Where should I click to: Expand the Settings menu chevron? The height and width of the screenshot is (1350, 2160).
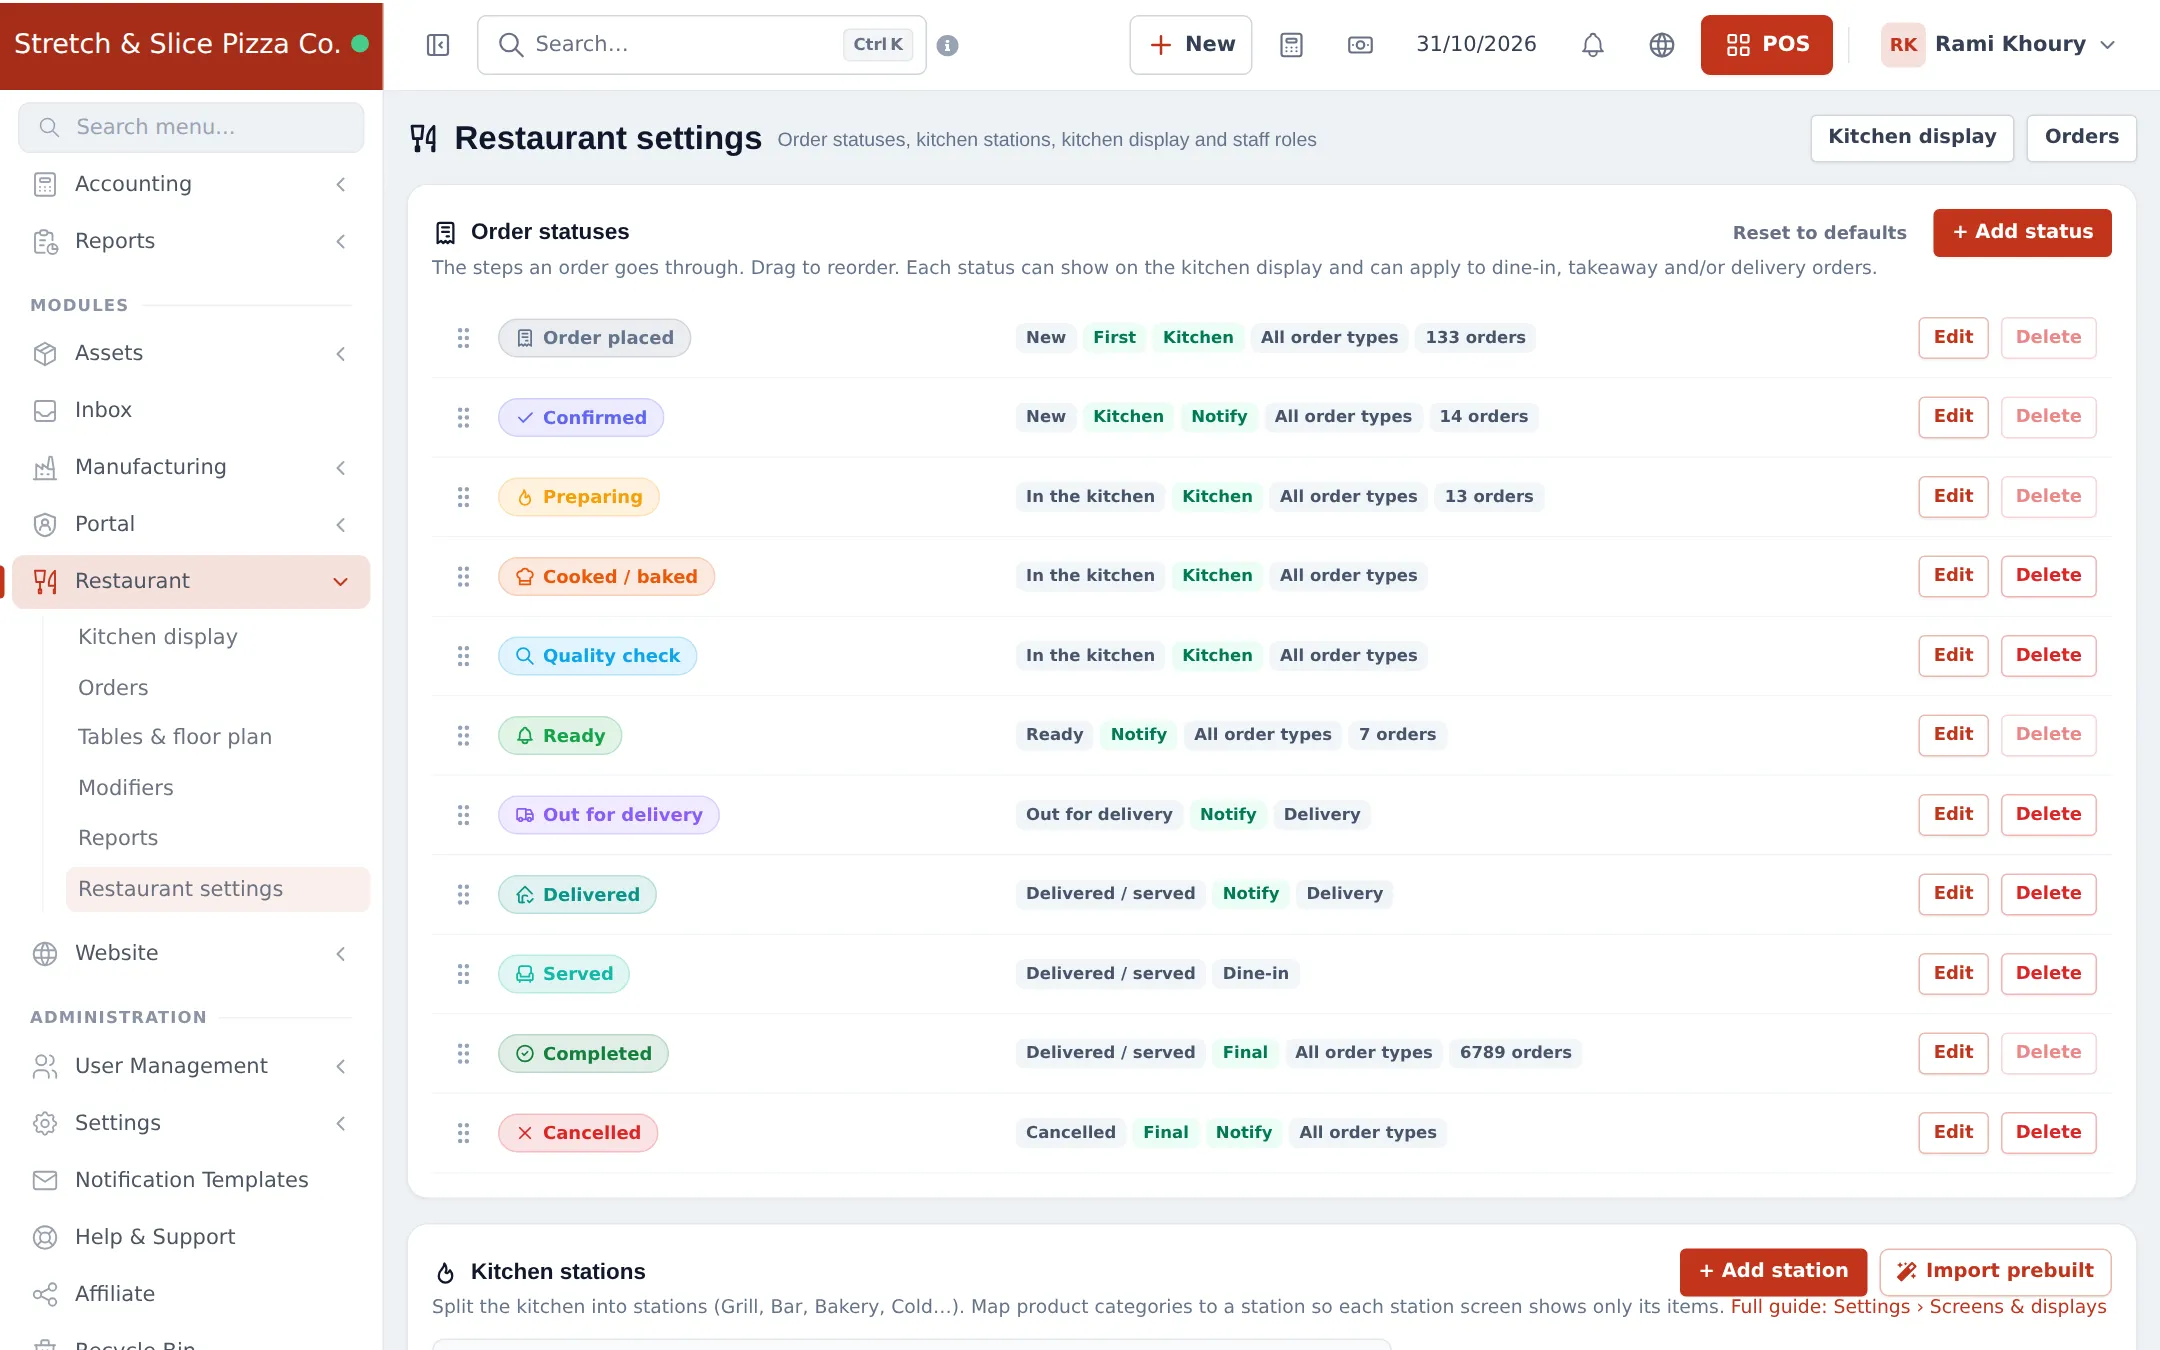(341, 1123)
